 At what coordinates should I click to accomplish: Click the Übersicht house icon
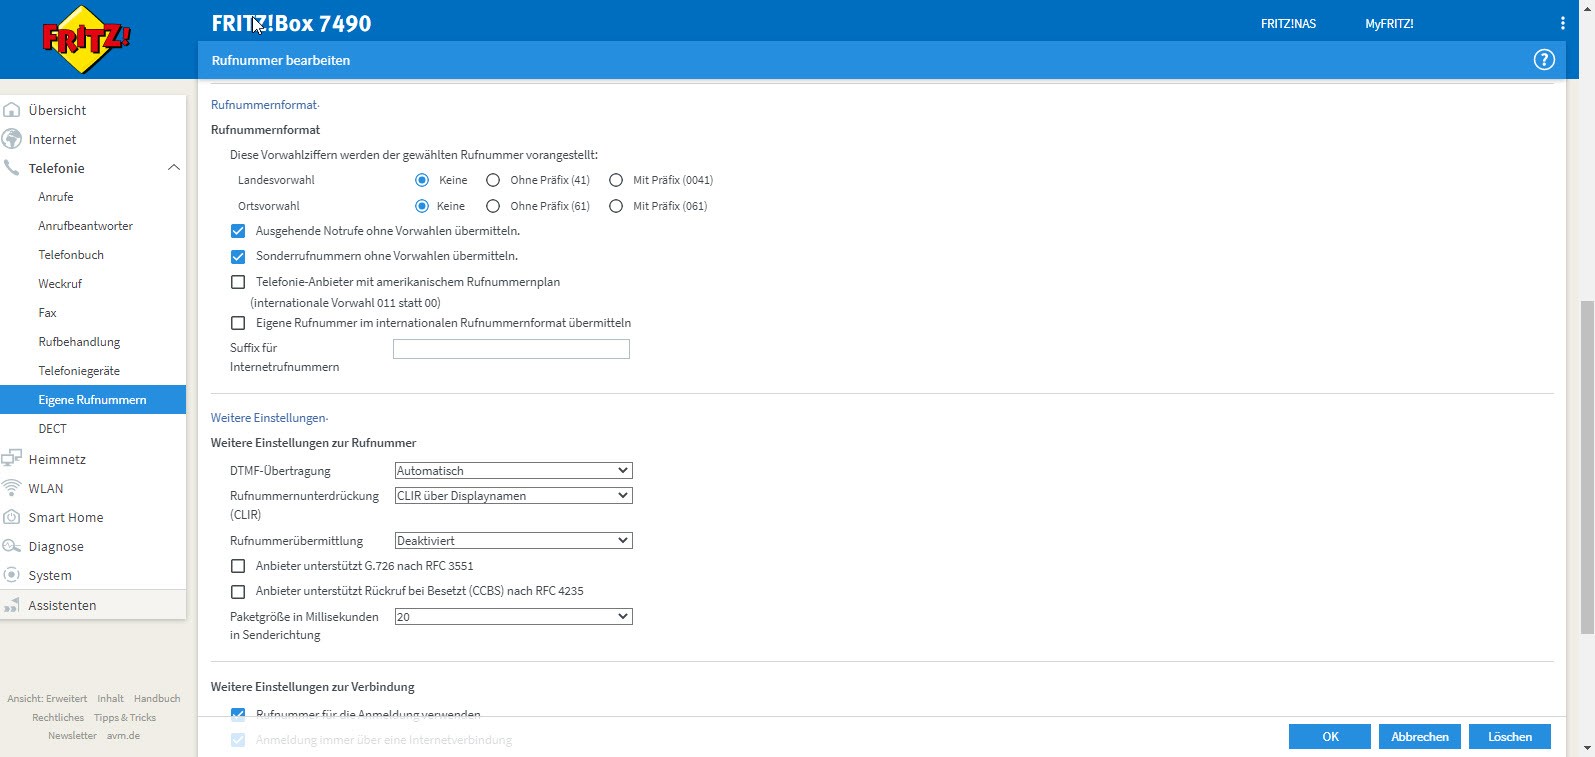12,110
